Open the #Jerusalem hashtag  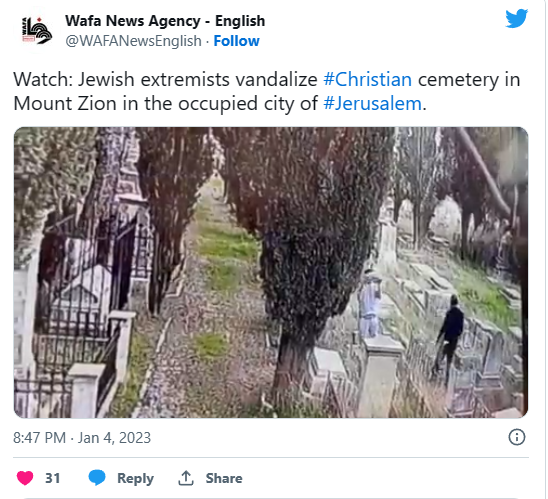[x=373, y=104]
